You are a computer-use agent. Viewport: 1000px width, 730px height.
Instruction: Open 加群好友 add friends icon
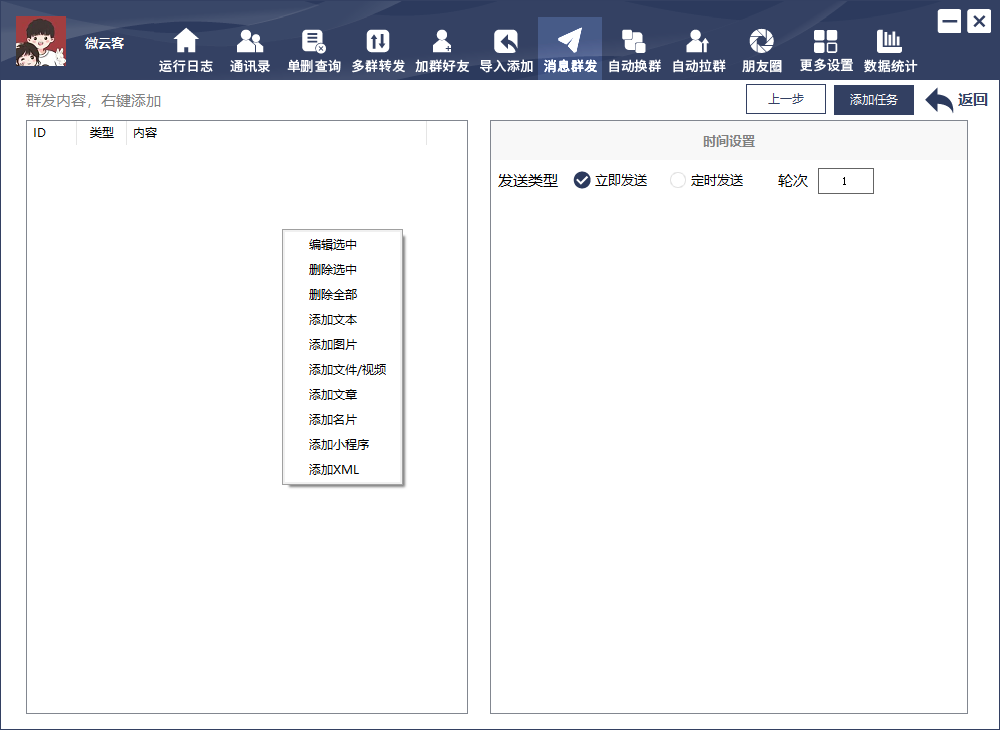[442, 42]
